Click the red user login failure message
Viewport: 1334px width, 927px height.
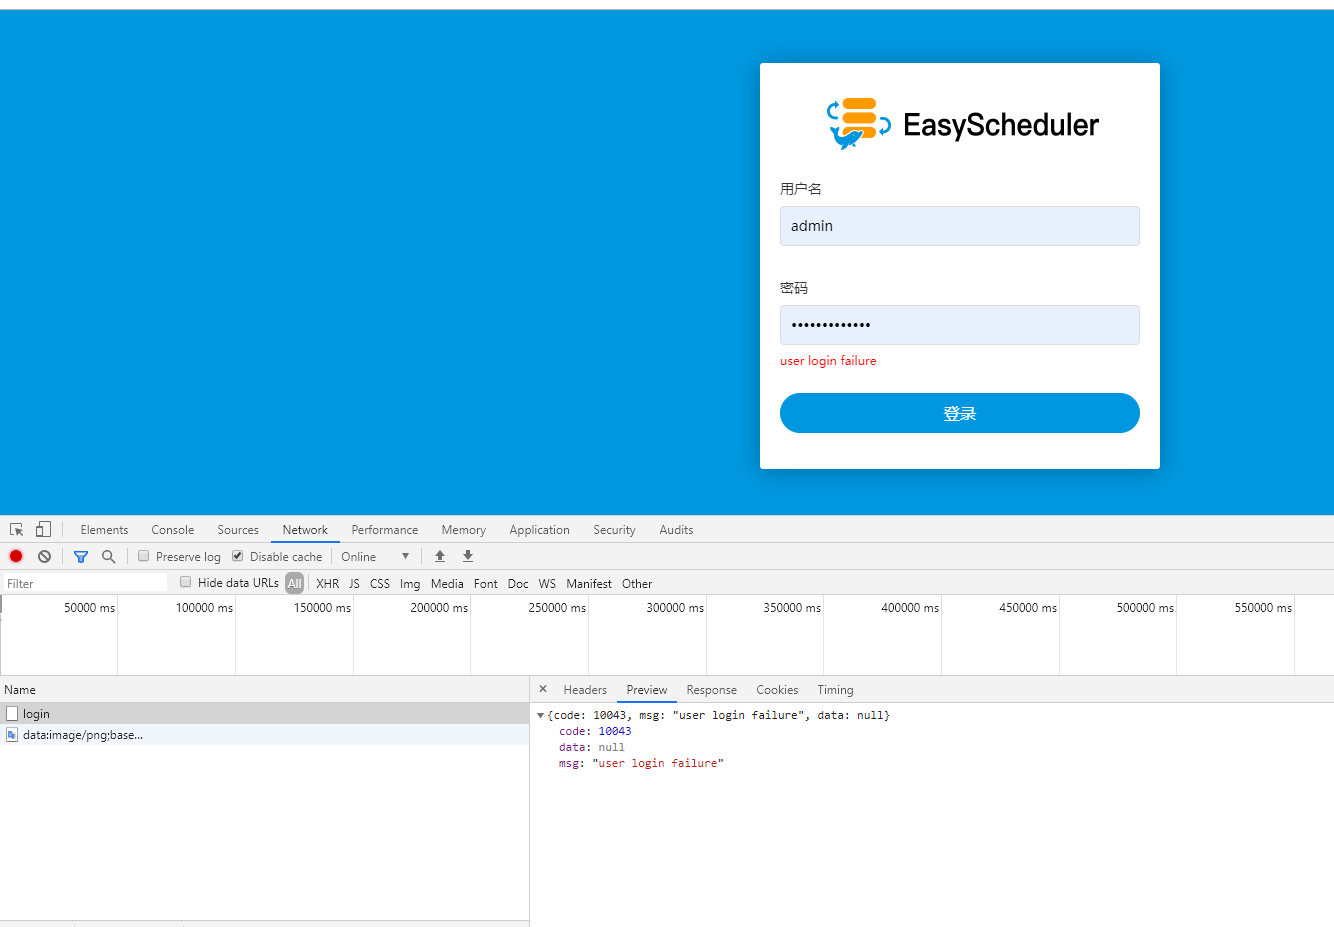828,361
